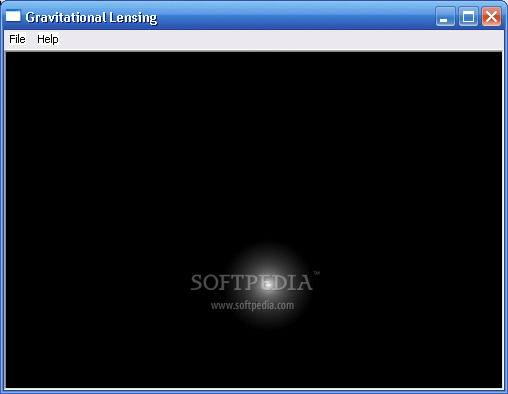The height and width of the screenshot is (394, 508).
Task: Maximize the Gravitational Lensing window
Action: [468, 16]
